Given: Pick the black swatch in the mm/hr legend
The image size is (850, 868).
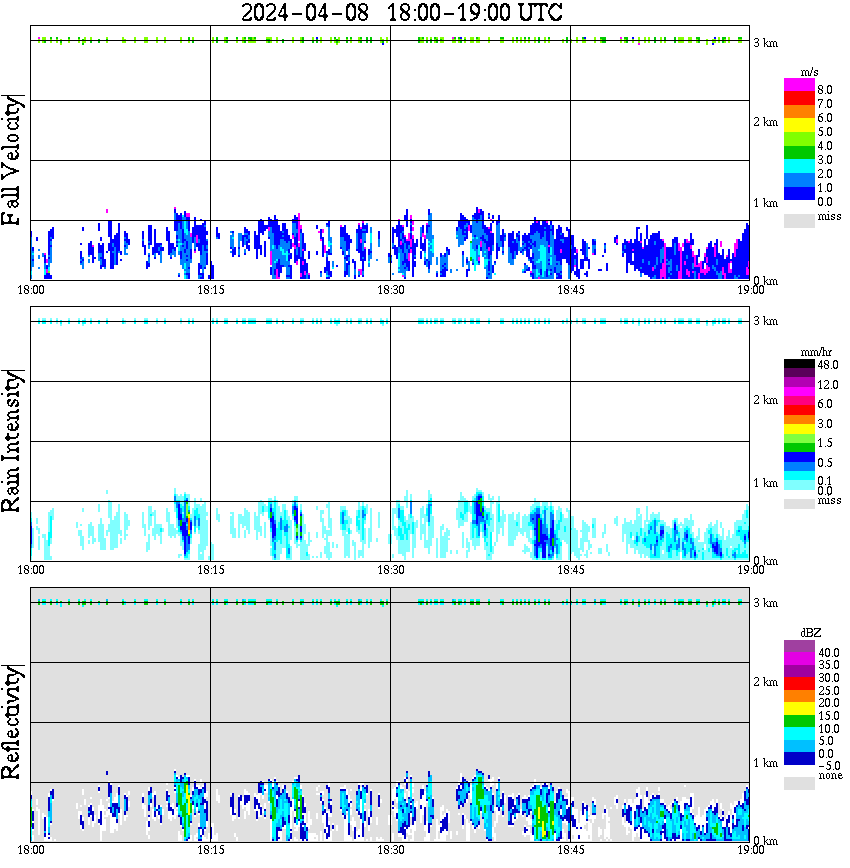Looking at the screenshot, I should click(799, 364).
